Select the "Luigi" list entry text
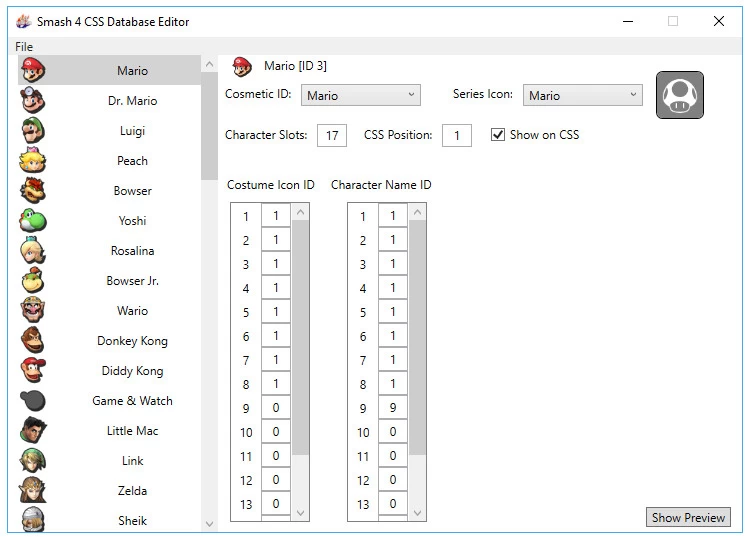 pyautogui.click(x=132, y=131)
